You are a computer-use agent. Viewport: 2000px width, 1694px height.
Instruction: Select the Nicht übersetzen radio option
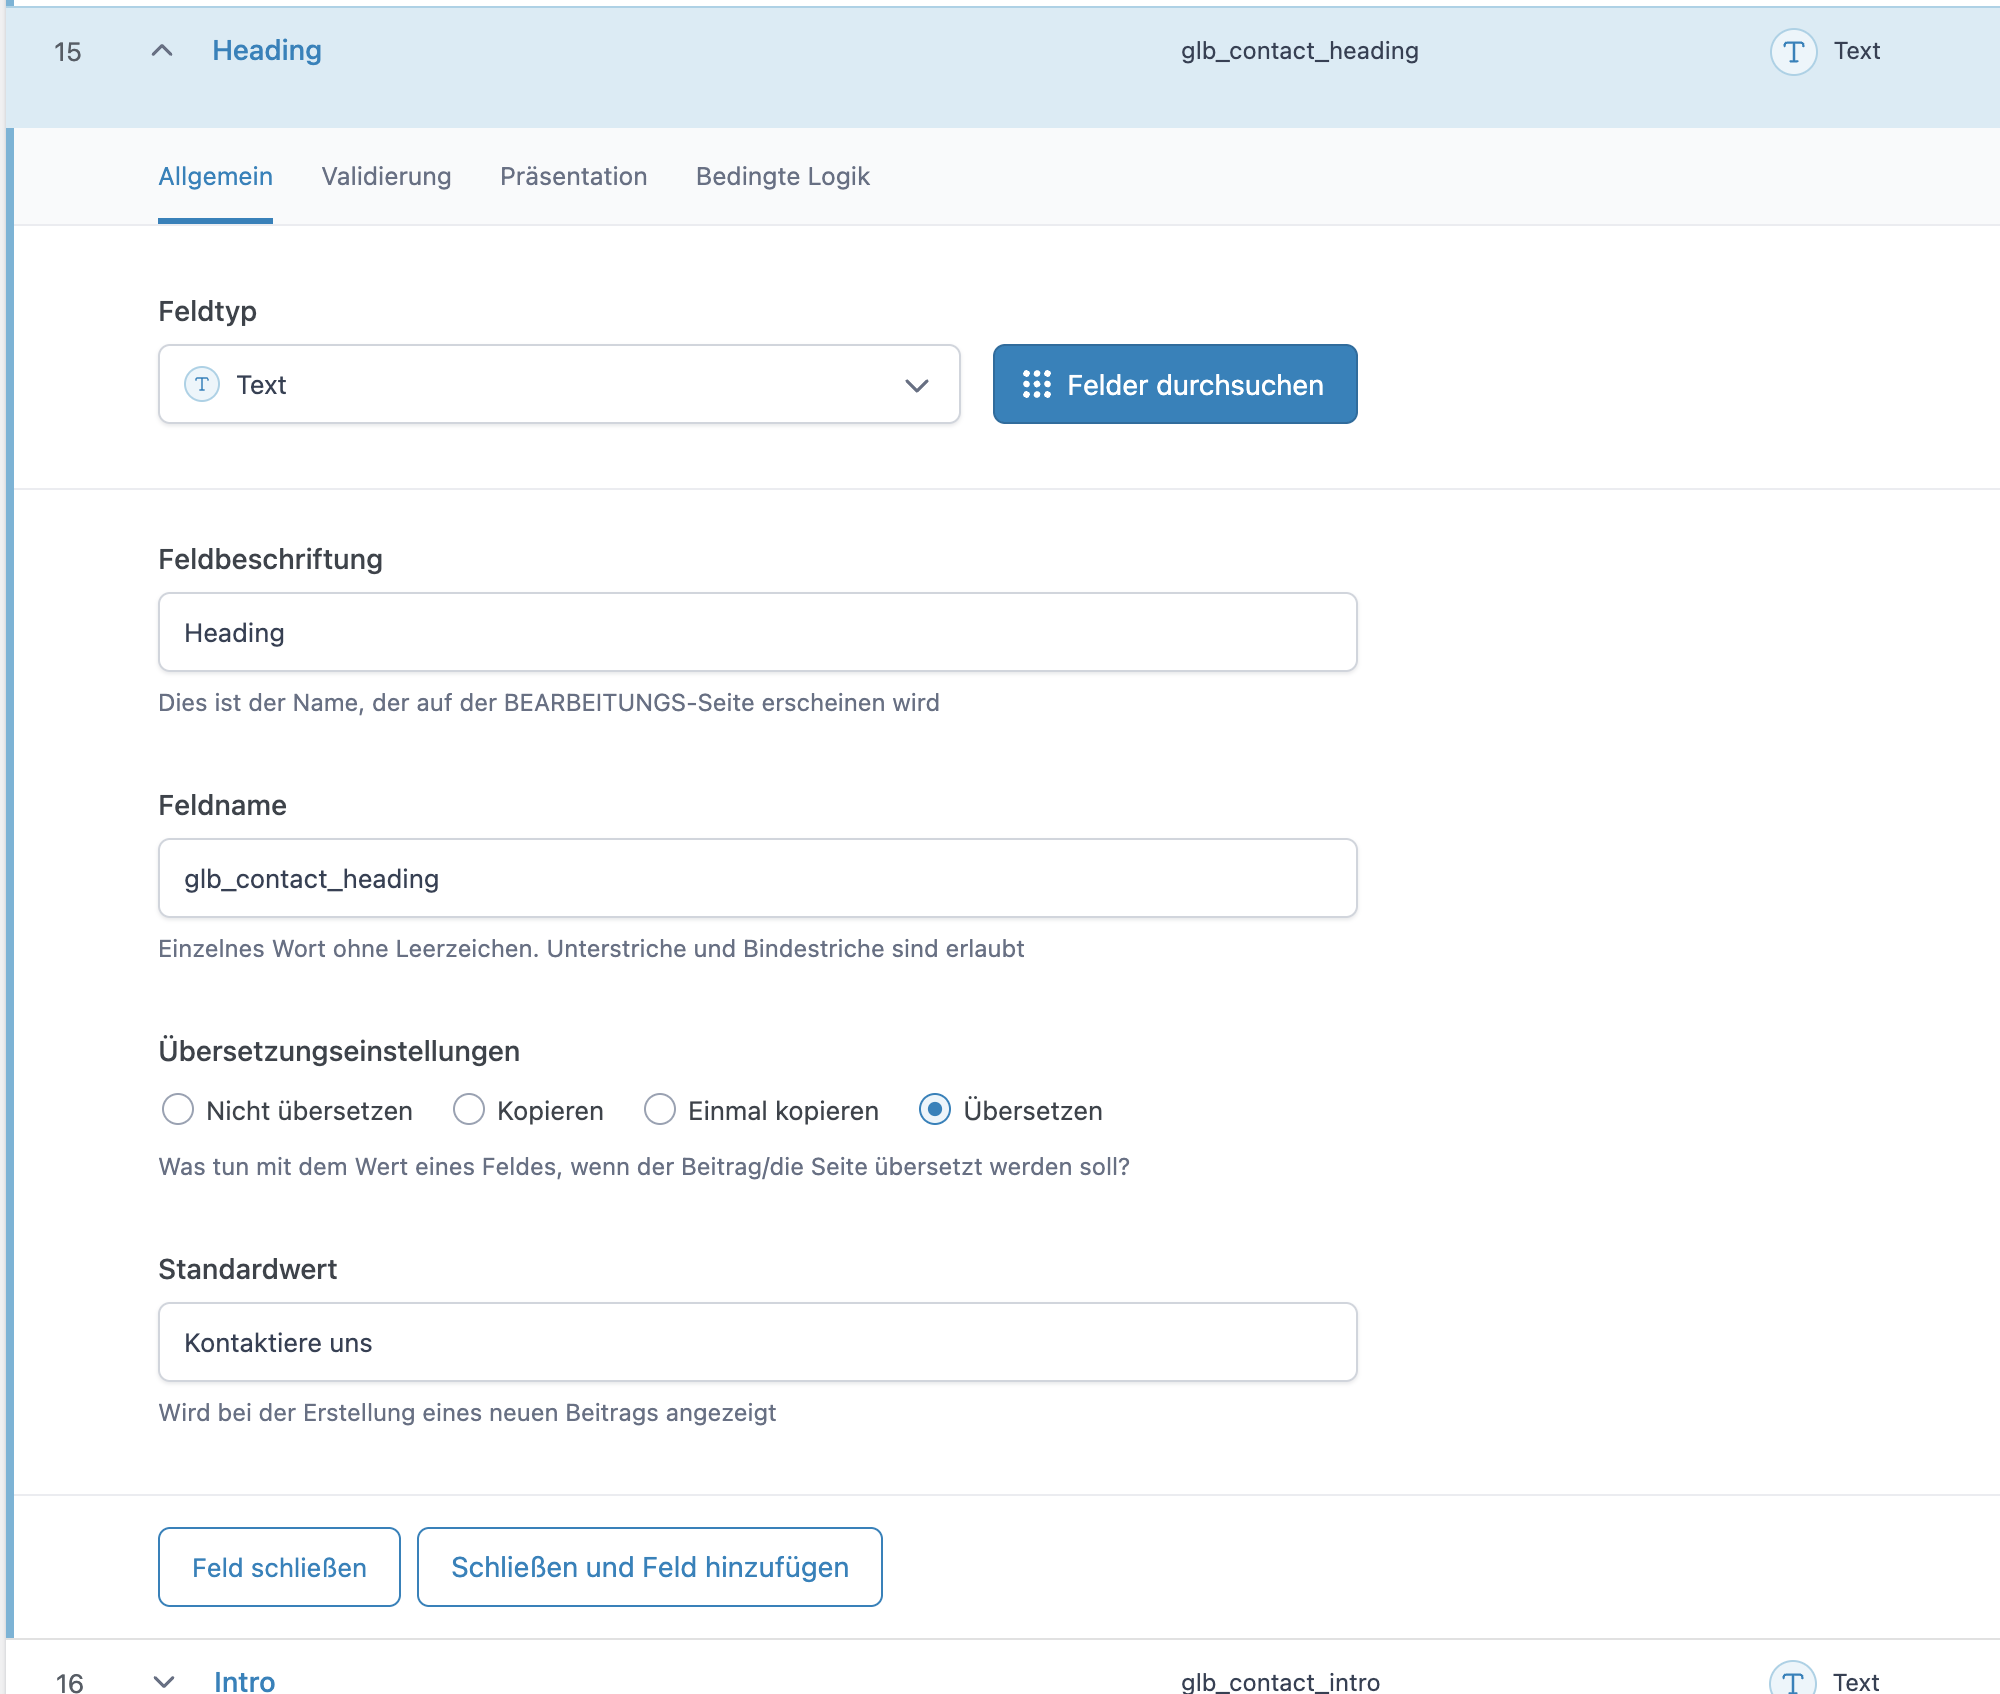[178, 1110]
